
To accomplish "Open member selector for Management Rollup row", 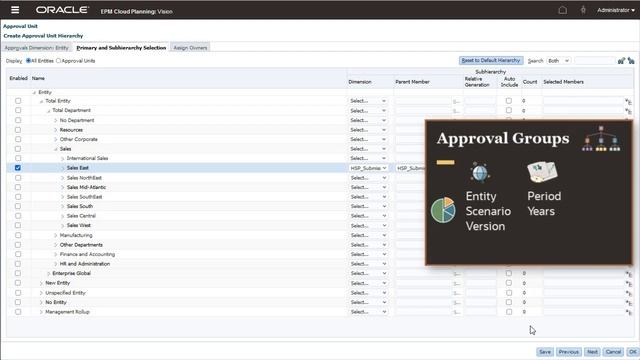I will [x=628, y=312].
